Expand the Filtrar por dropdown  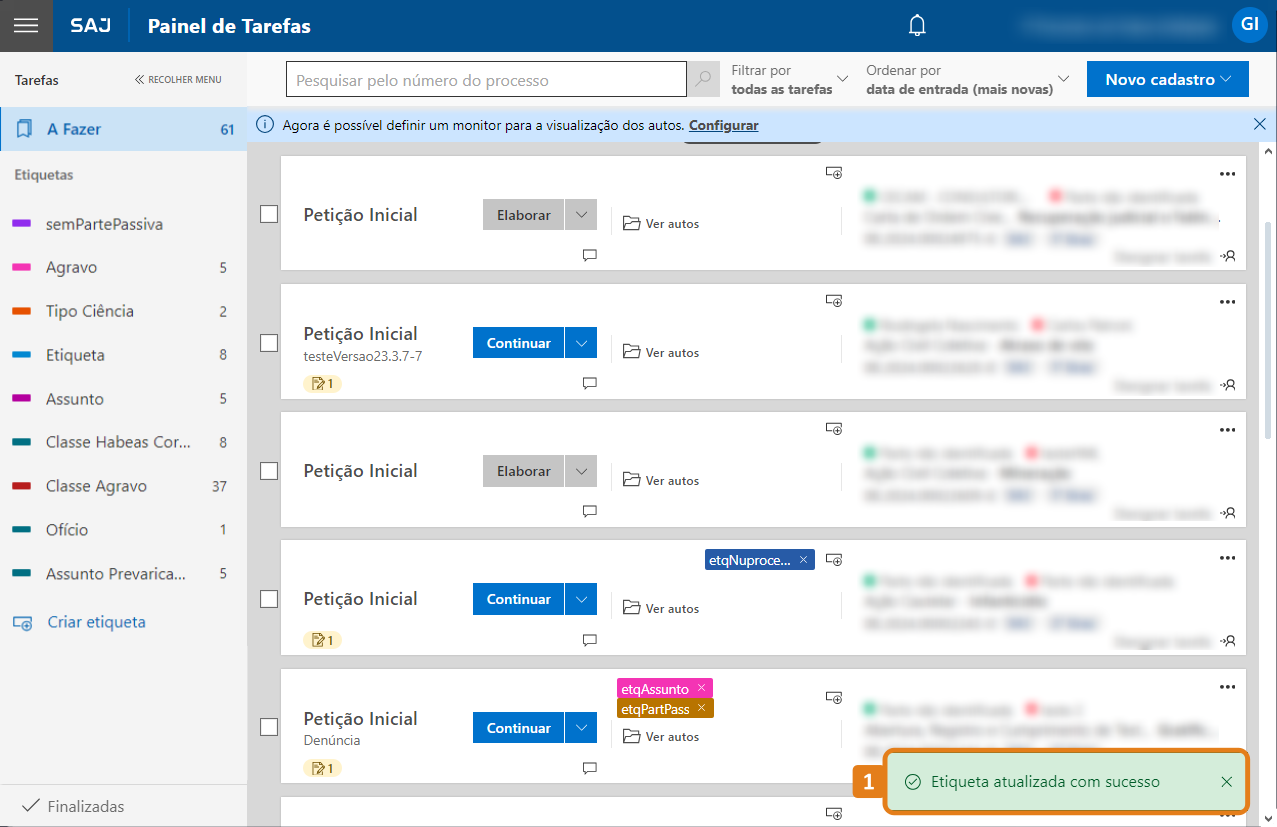point(789,79)
